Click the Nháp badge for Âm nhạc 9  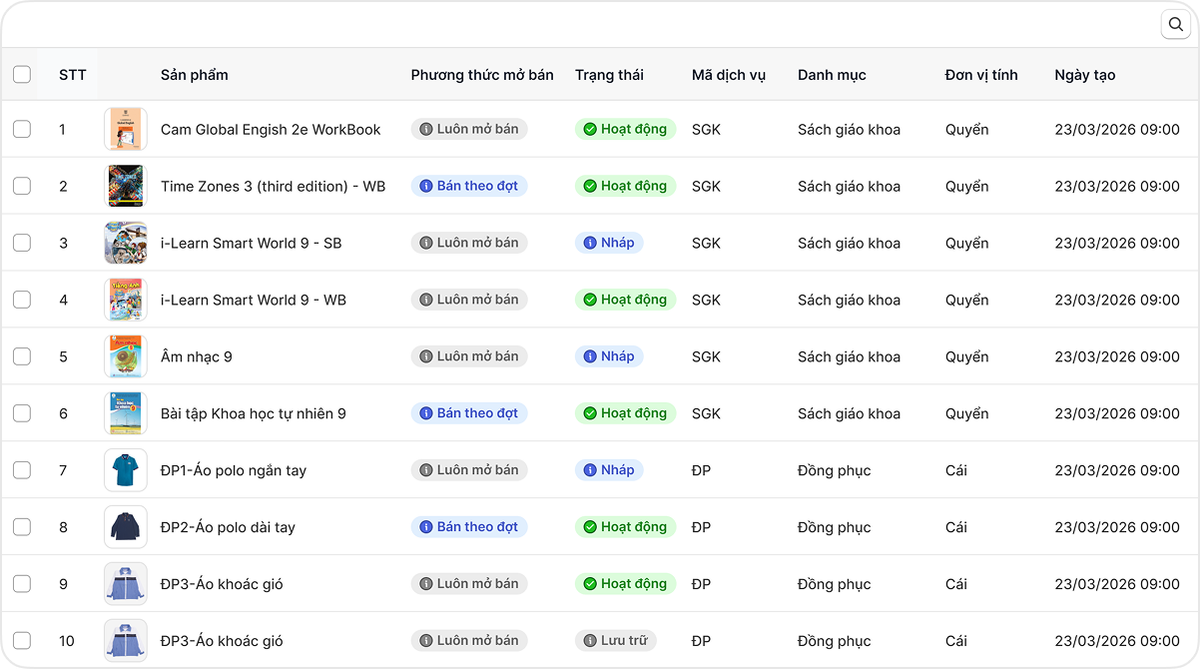point(609,357)
